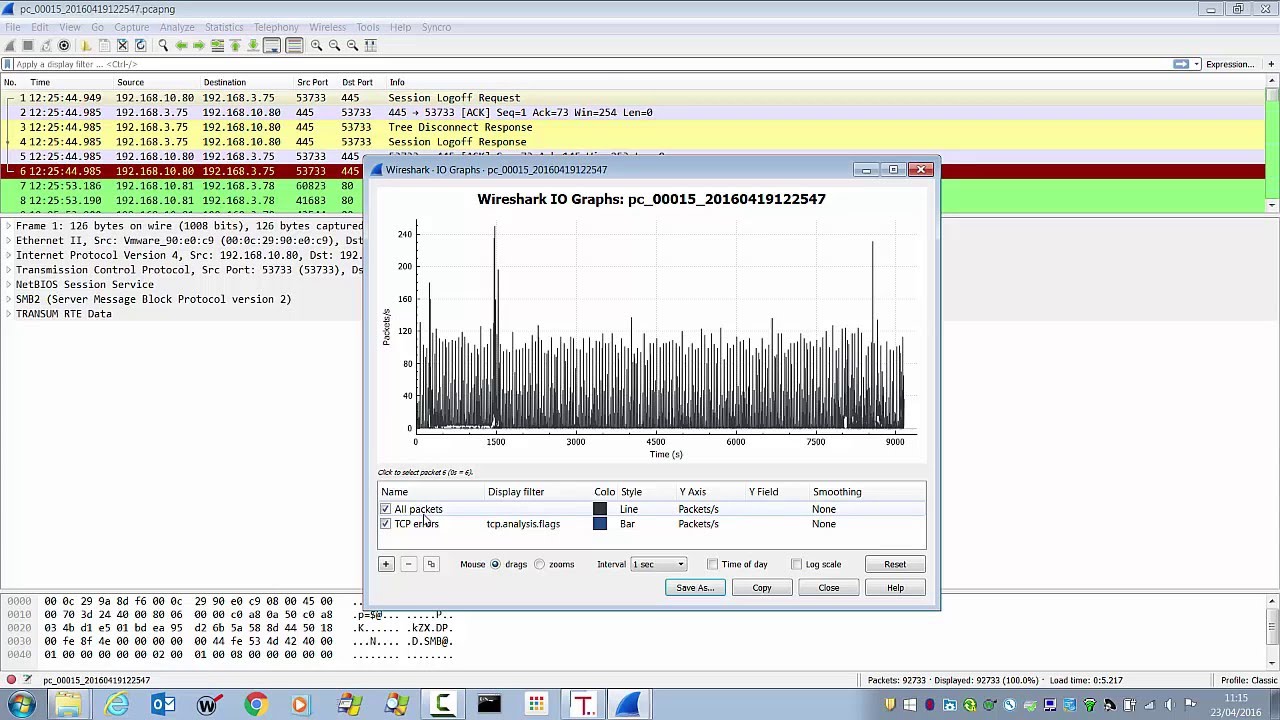
Task: Click Save As button in IO Graphs
Action: [695, 588]
